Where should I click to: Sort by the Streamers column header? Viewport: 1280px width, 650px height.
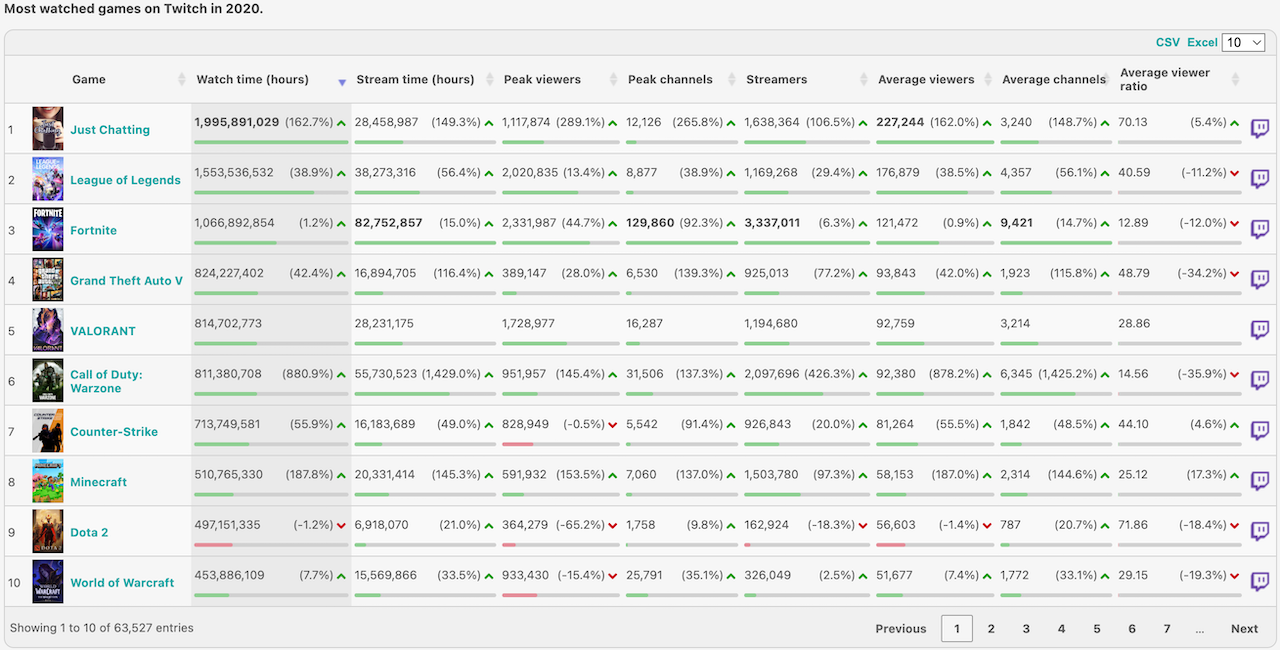[x=776, y=80]
